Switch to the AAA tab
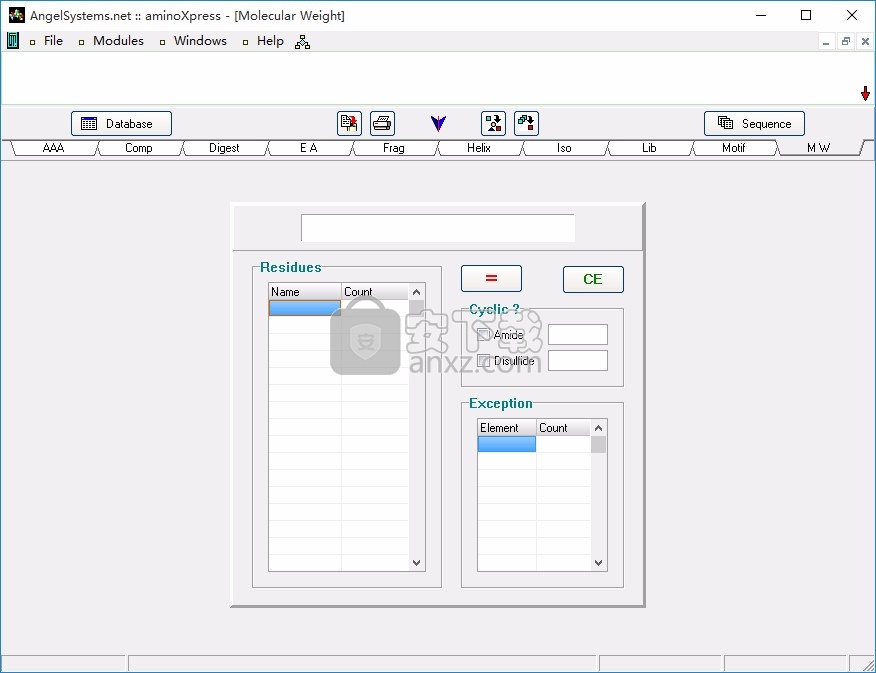 (54, 148)
